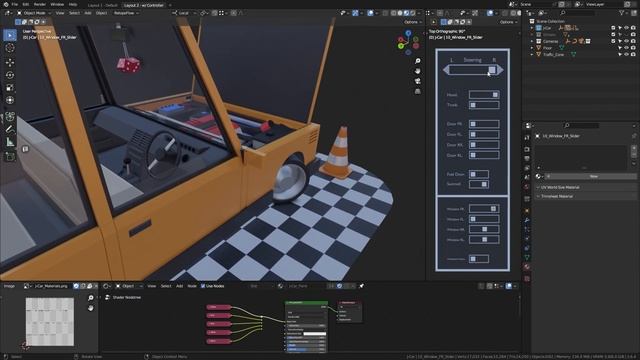Toggle the Use Nodes checkbox

(x=203, y=286)
